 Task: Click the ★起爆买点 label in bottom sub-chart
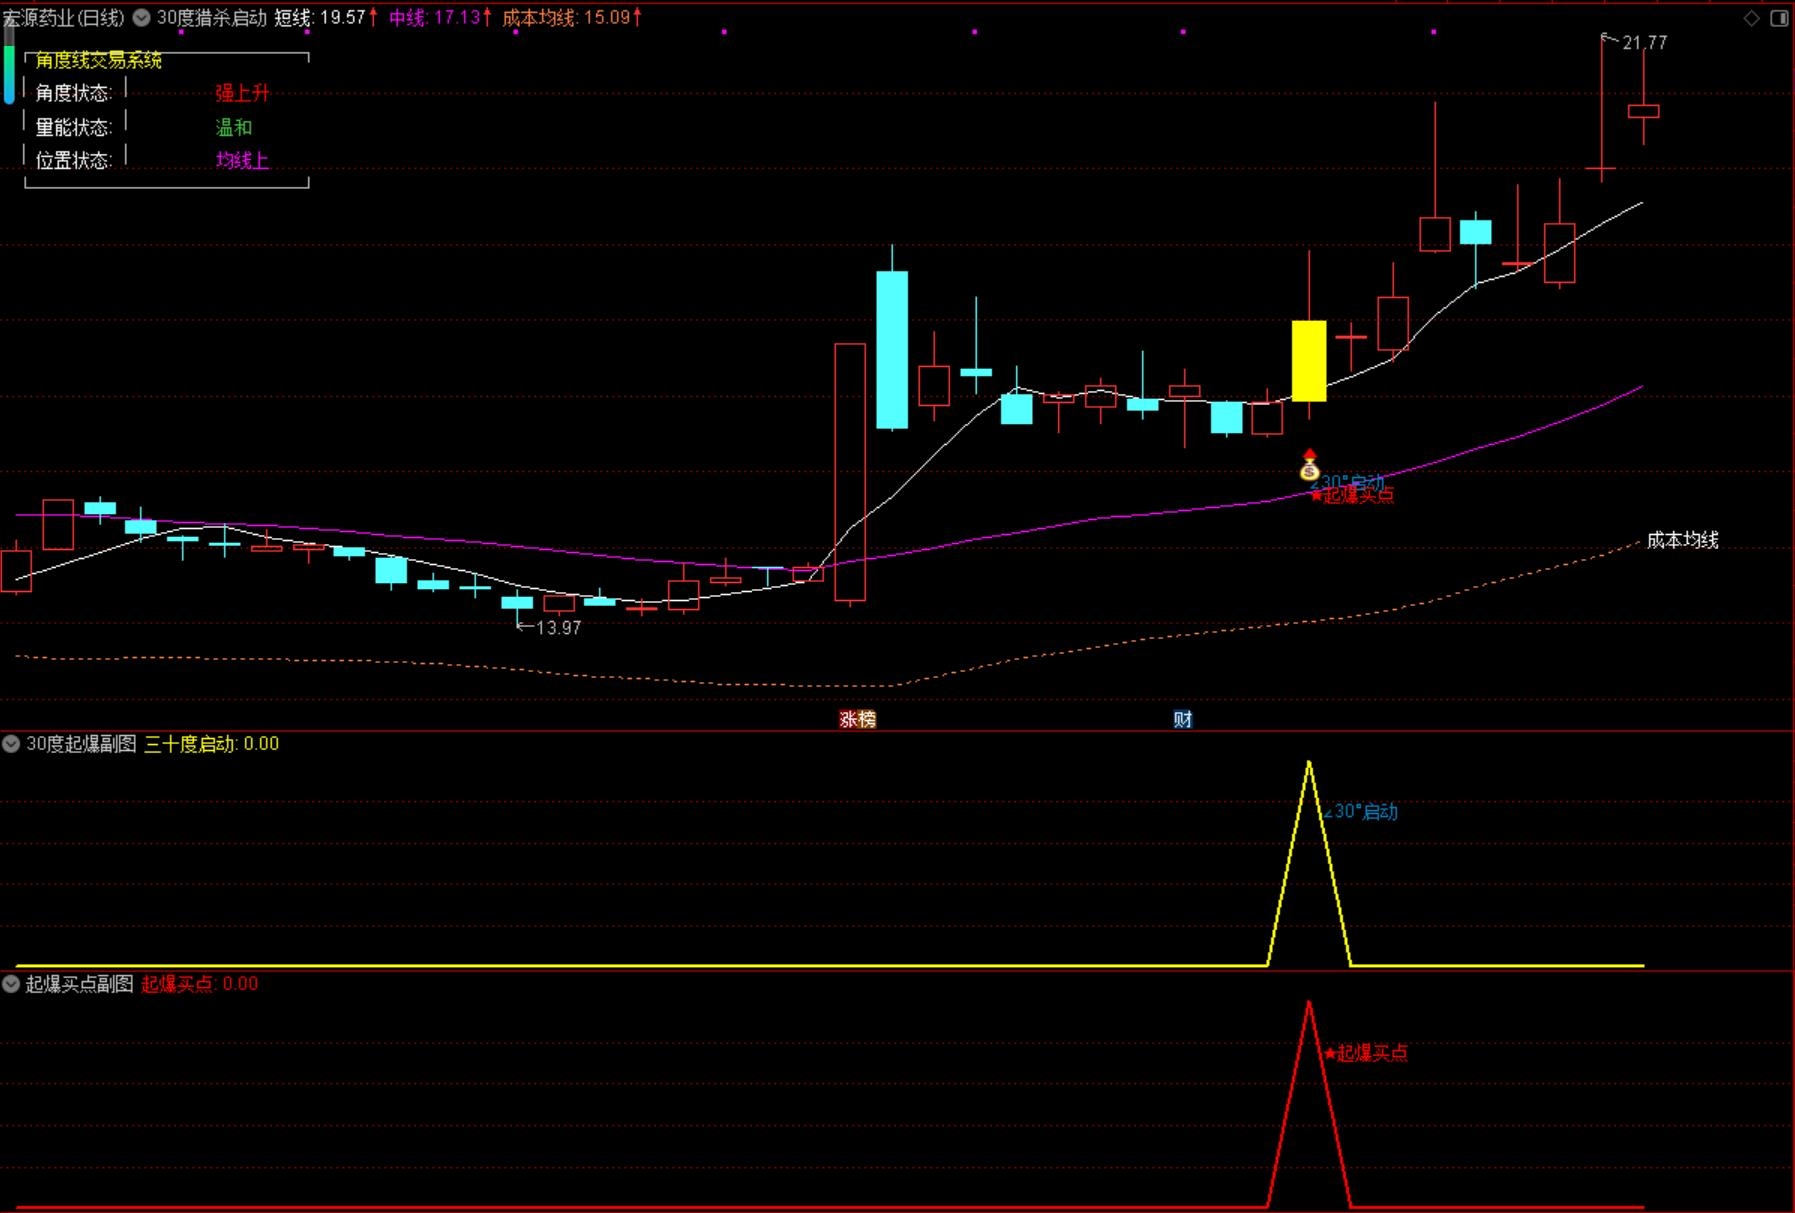pyautogui.click(x=1366, y=1052)
